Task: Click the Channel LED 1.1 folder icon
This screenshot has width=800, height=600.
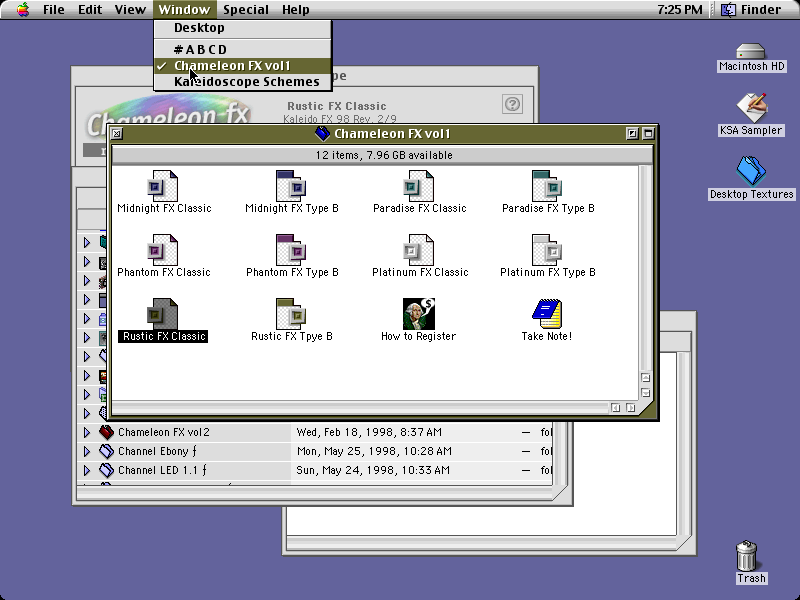Action: tap(106, 470)
